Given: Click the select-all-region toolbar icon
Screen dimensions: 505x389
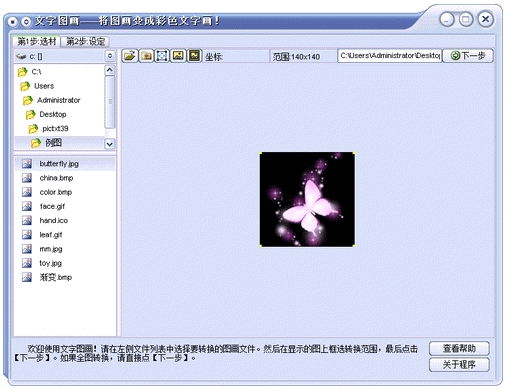Looking at the screenshot, I should click(162, 56).
